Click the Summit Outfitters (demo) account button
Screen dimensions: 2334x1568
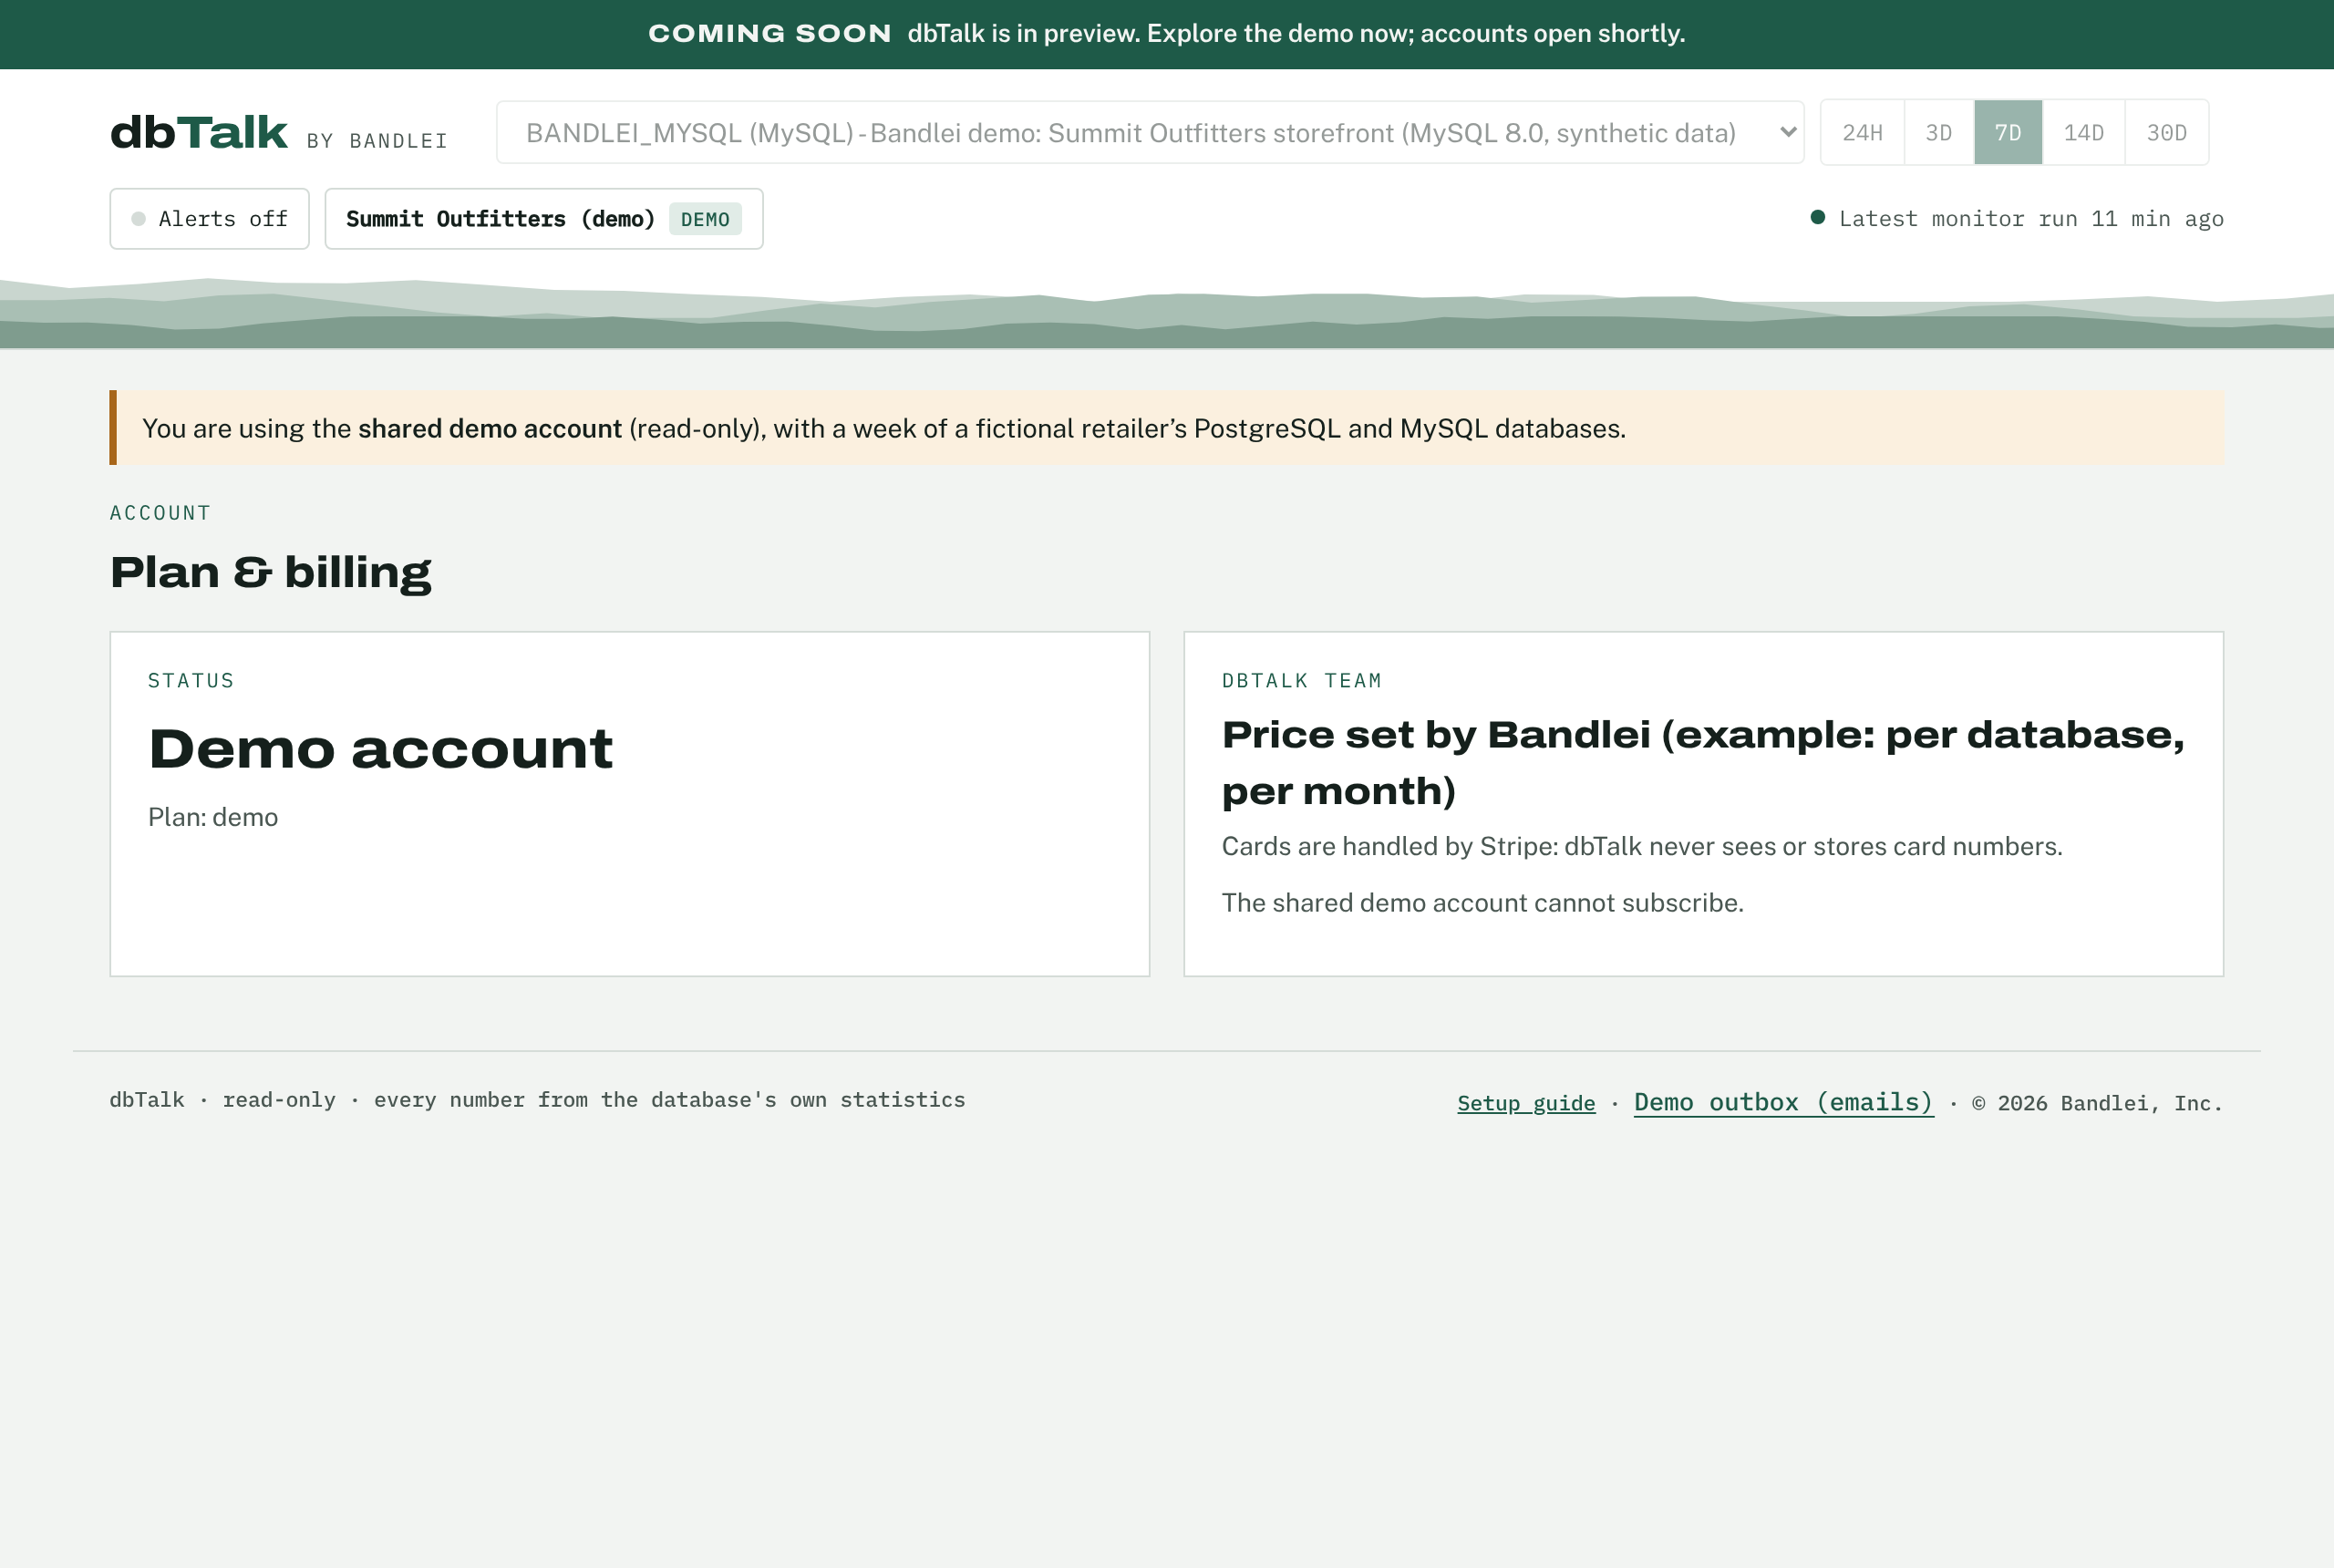point(544,218)
